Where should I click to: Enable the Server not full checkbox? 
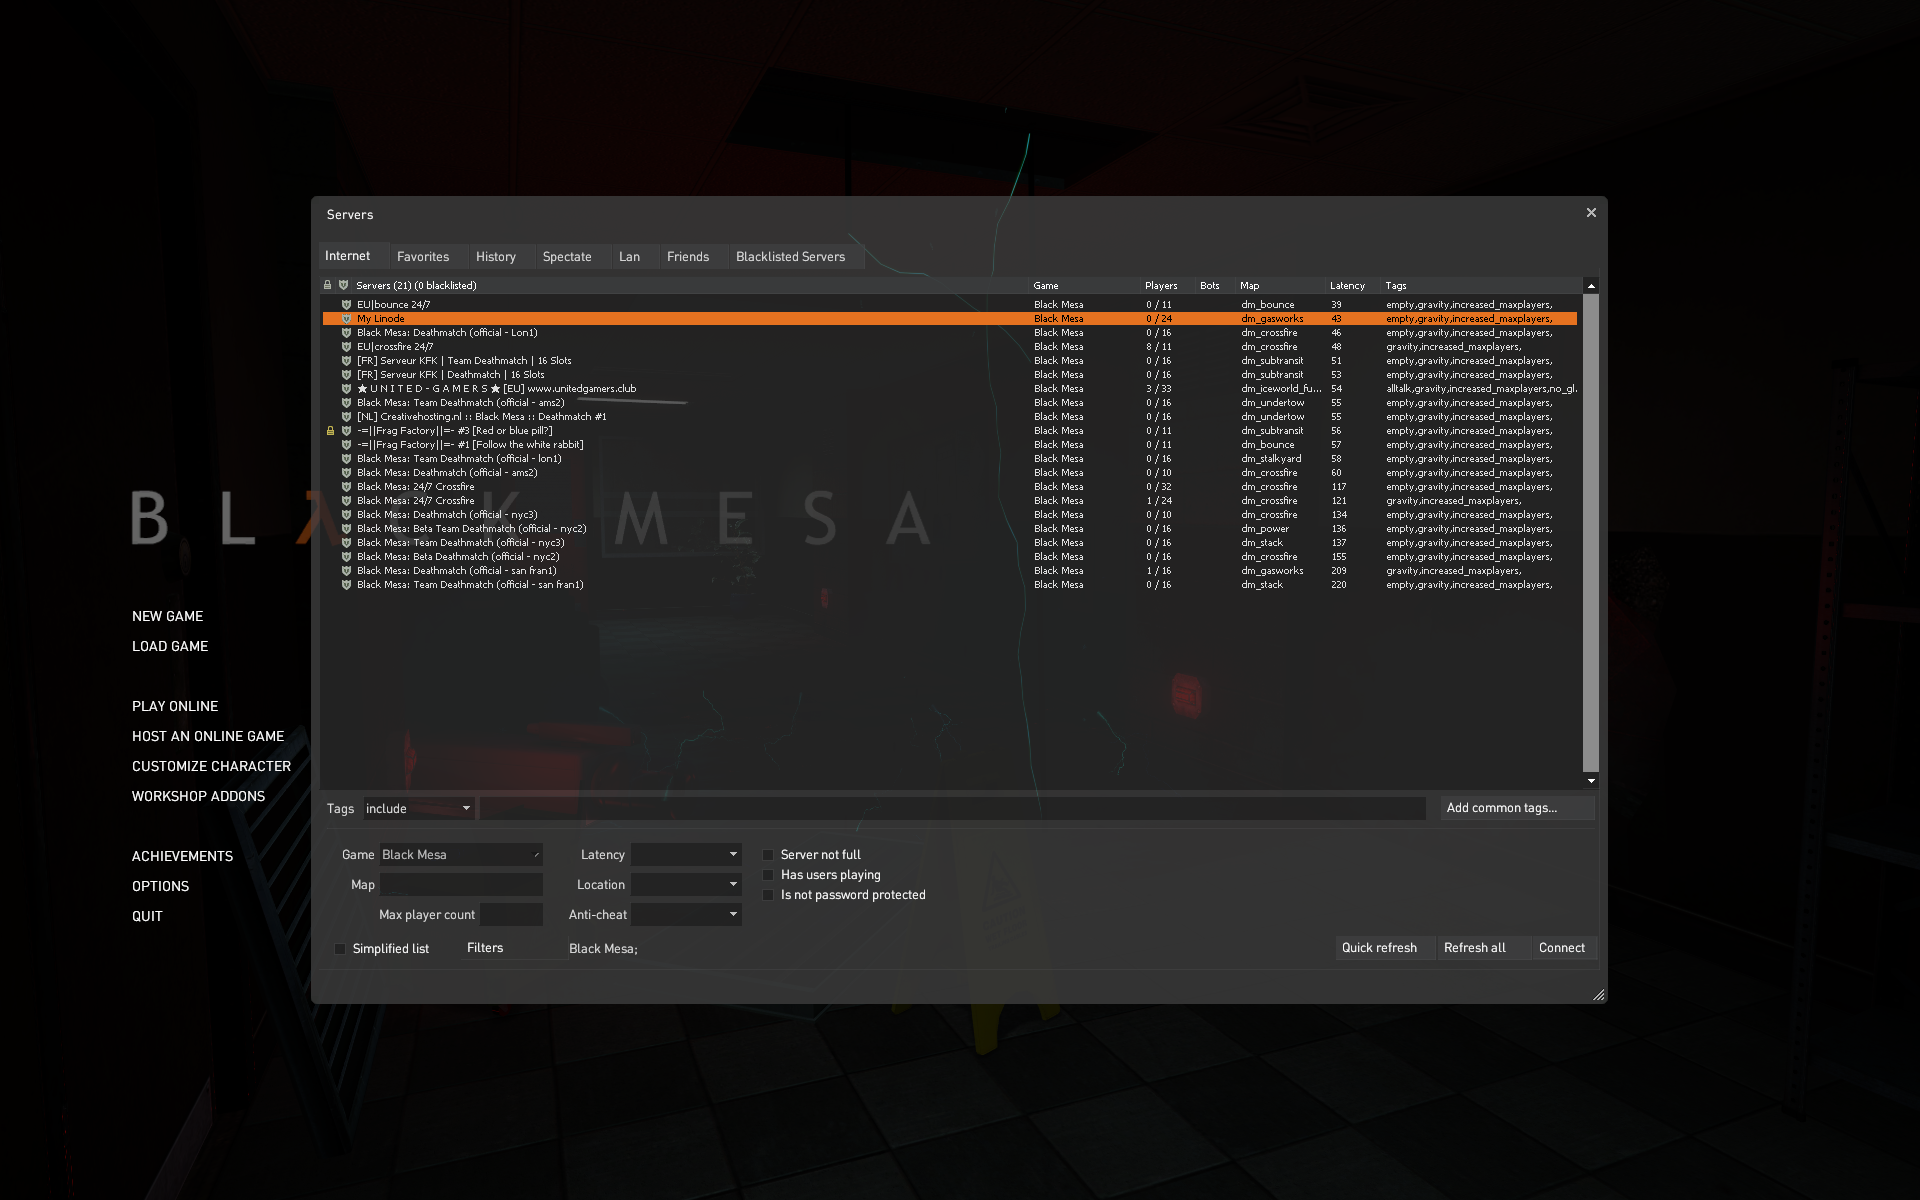point(768,855)
